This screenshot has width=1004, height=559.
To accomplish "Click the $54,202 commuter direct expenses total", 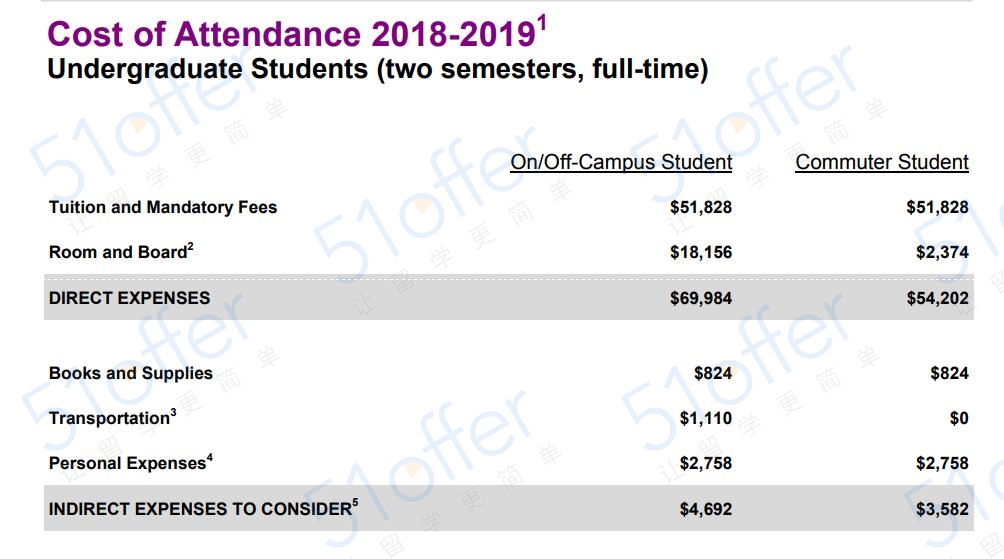I will pos(937,298).
